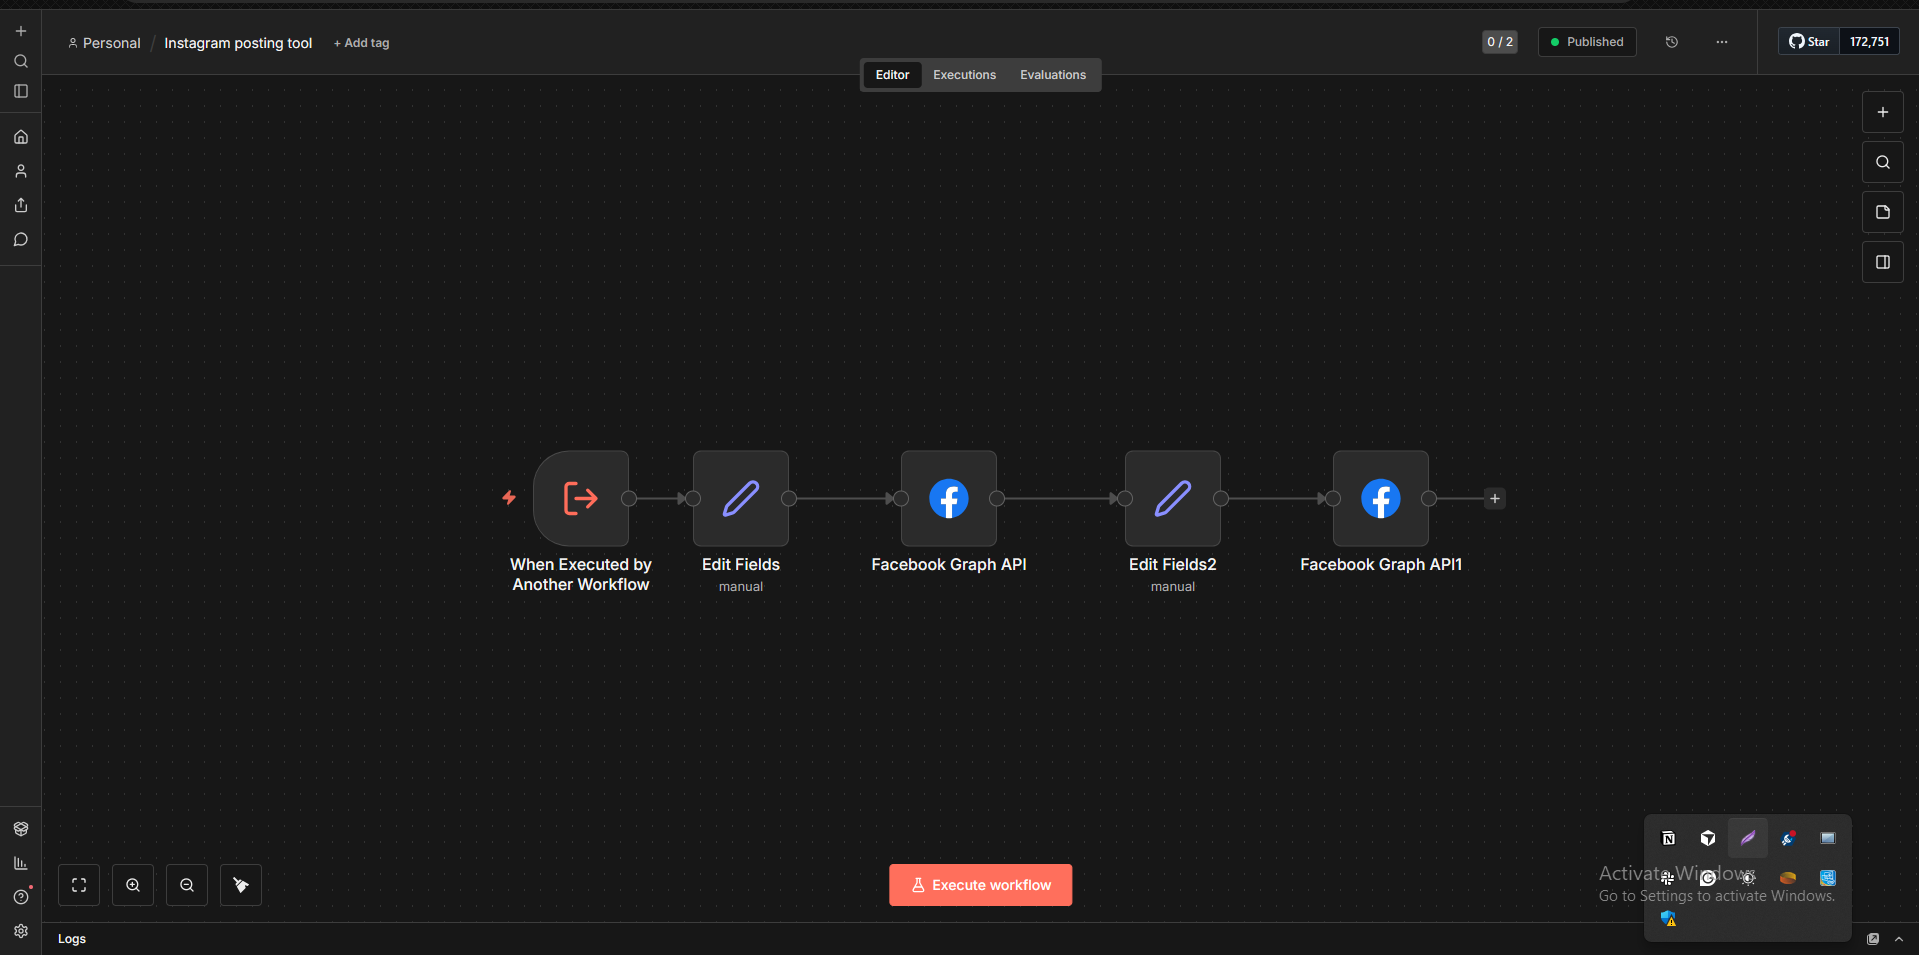1919x955 pixels.
Task: Click the Published status button
Action: [1586, 42]
